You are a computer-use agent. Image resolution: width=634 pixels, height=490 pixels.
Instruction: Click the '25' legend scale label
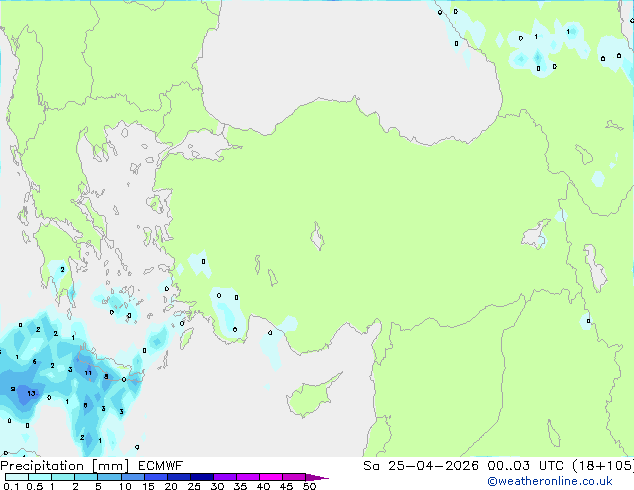pos(194,486)
